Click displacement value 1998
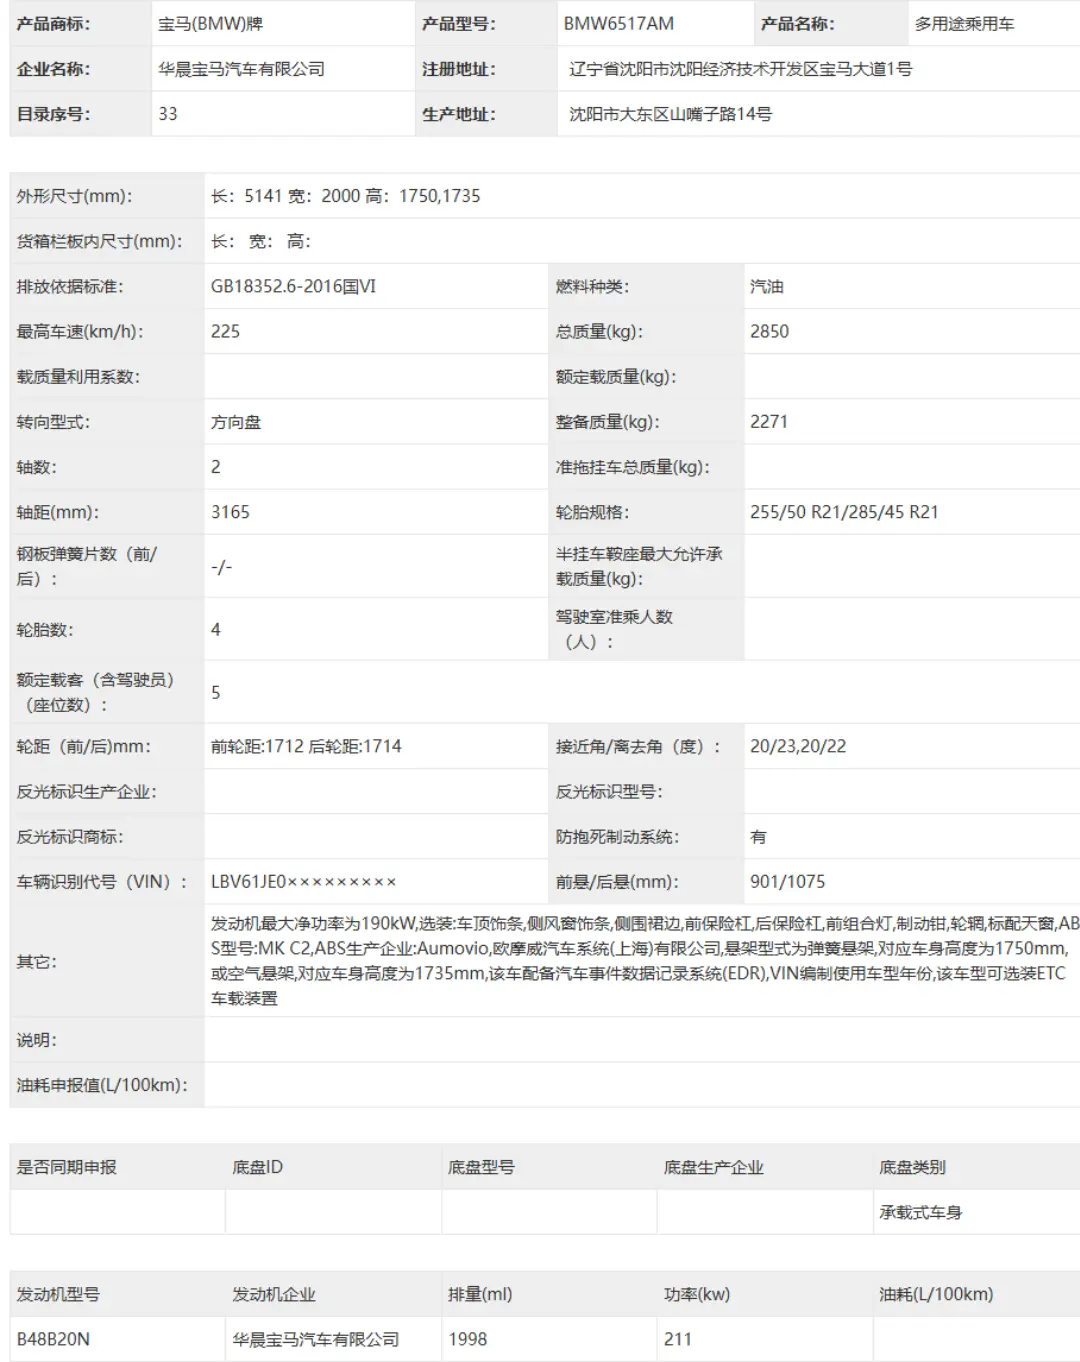The width and height of the screenshot is (1080, 1362). pyautogui.click(x=467, y=1339)
